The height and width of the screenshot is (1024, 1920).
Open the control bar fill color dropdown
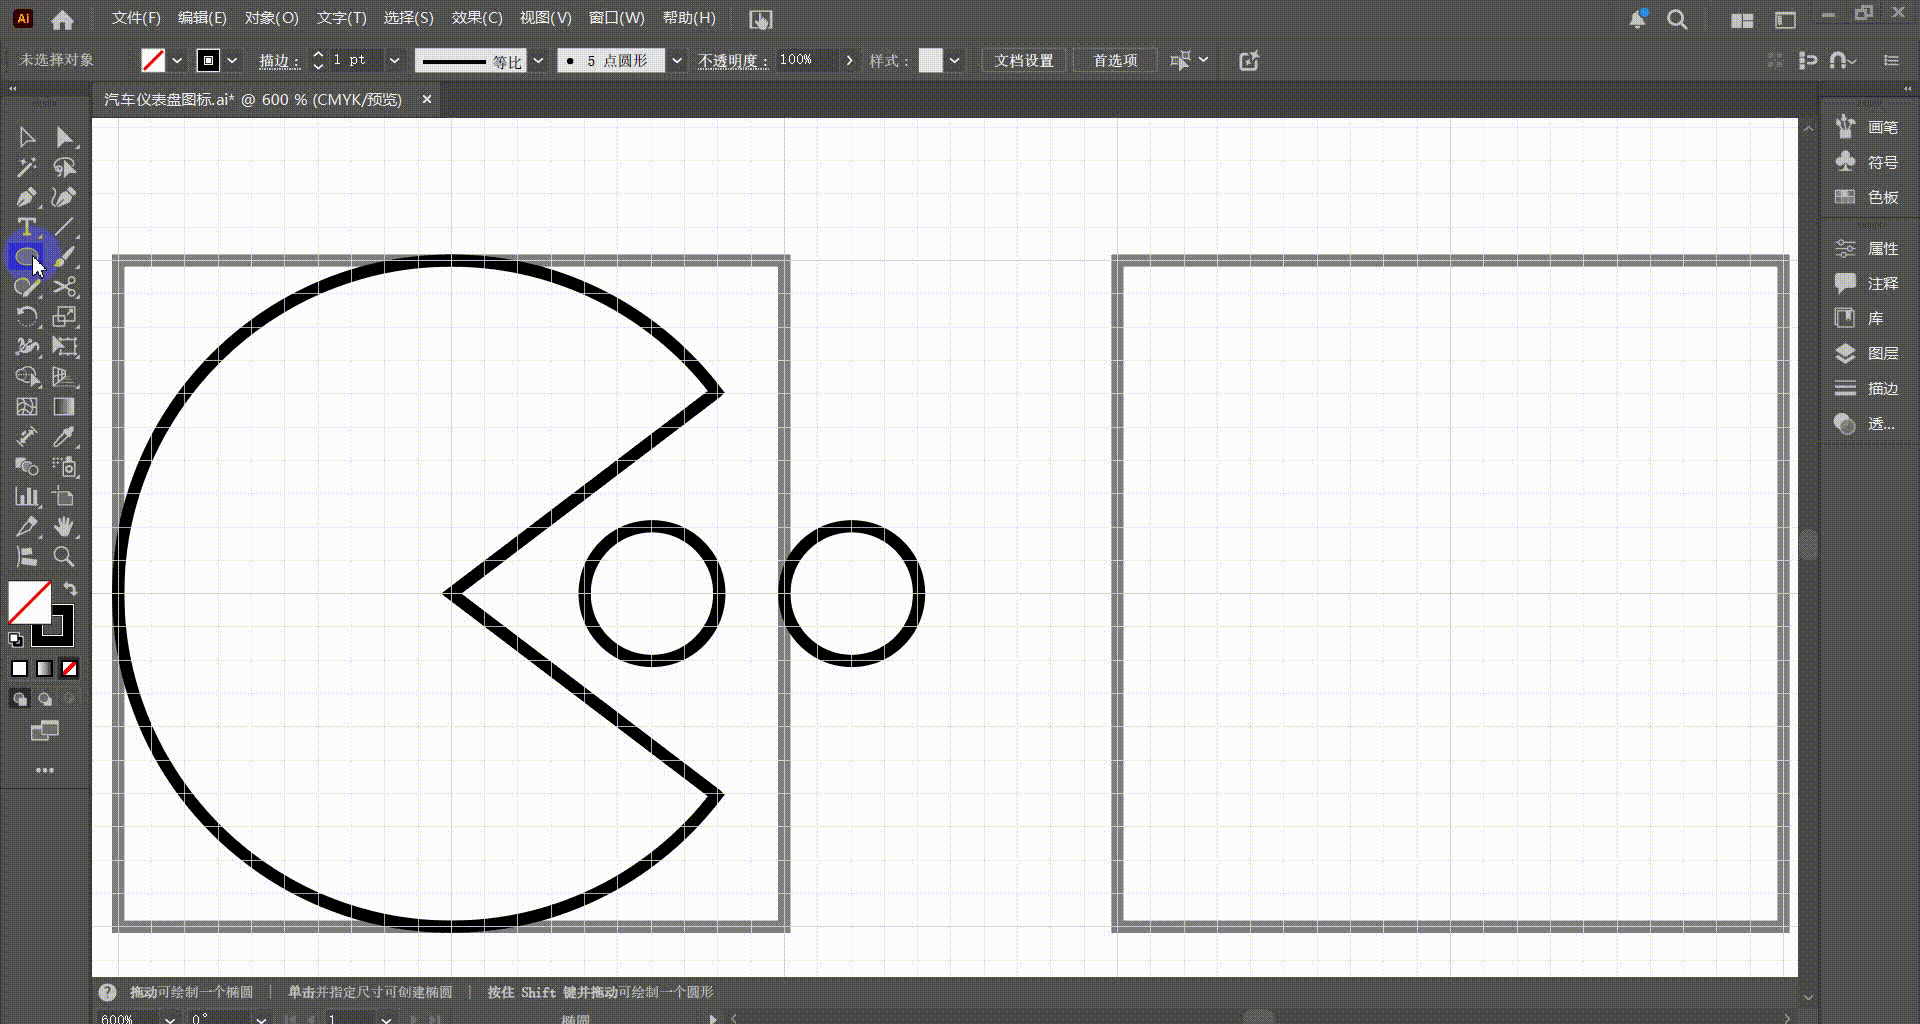177,61
